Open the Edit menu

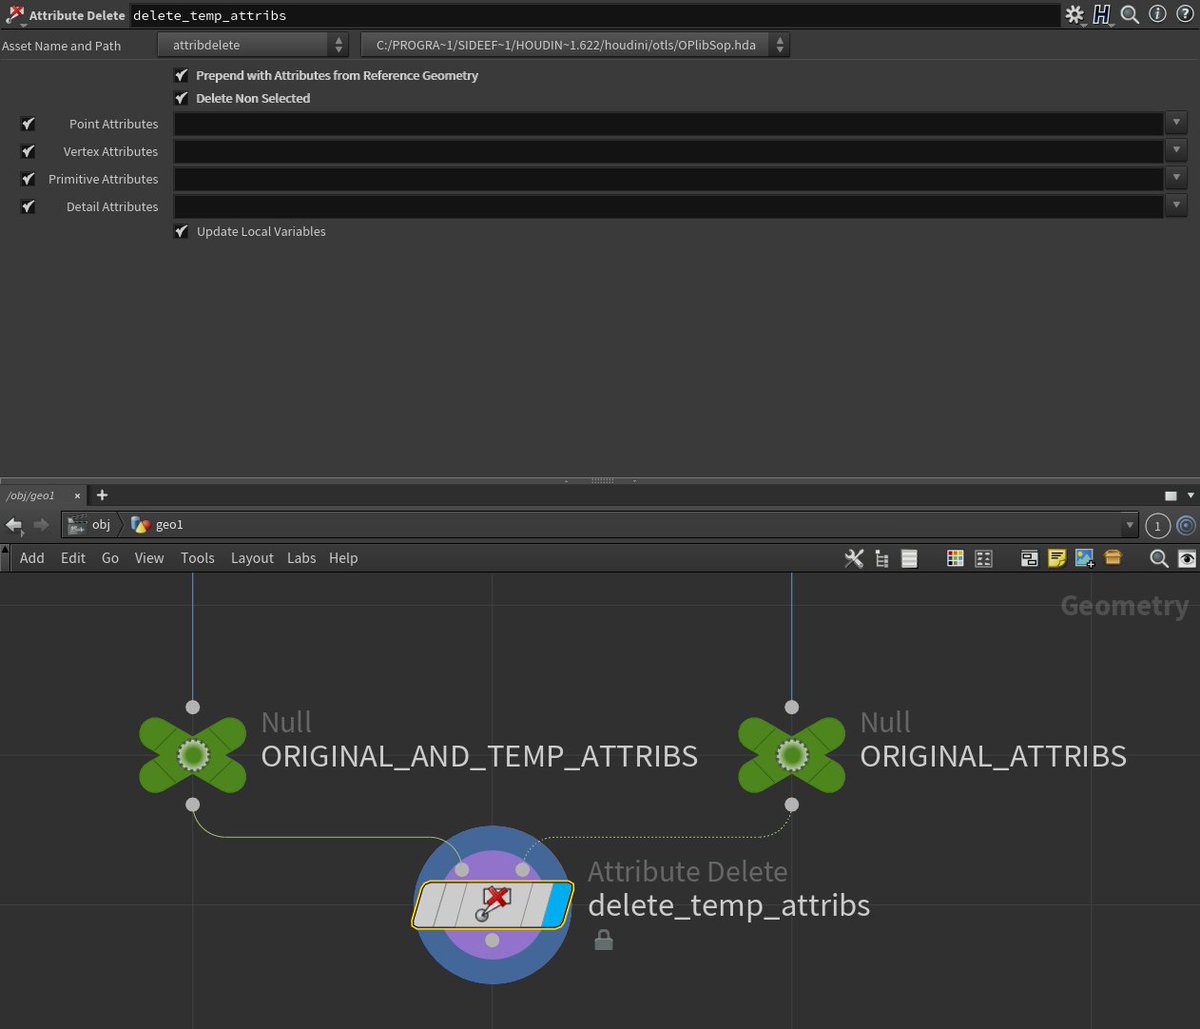pyautogui.click(x=73, y=558)
